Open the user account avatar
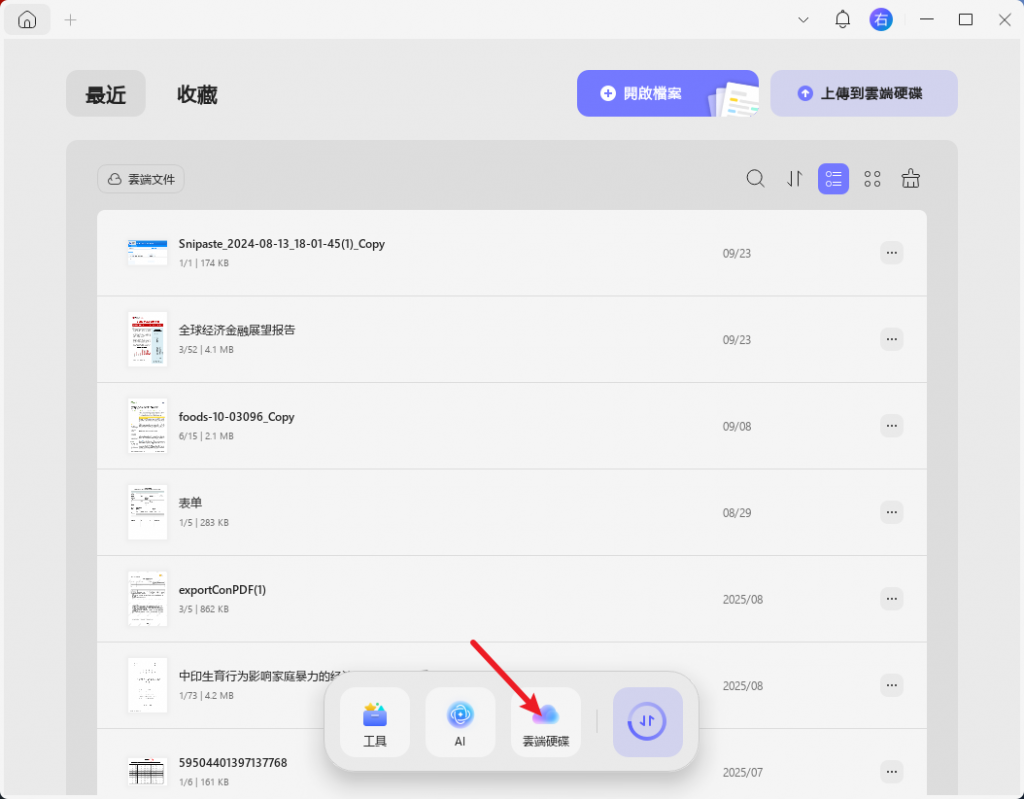This screenshot has width=1024, height=799. point(881,20)
